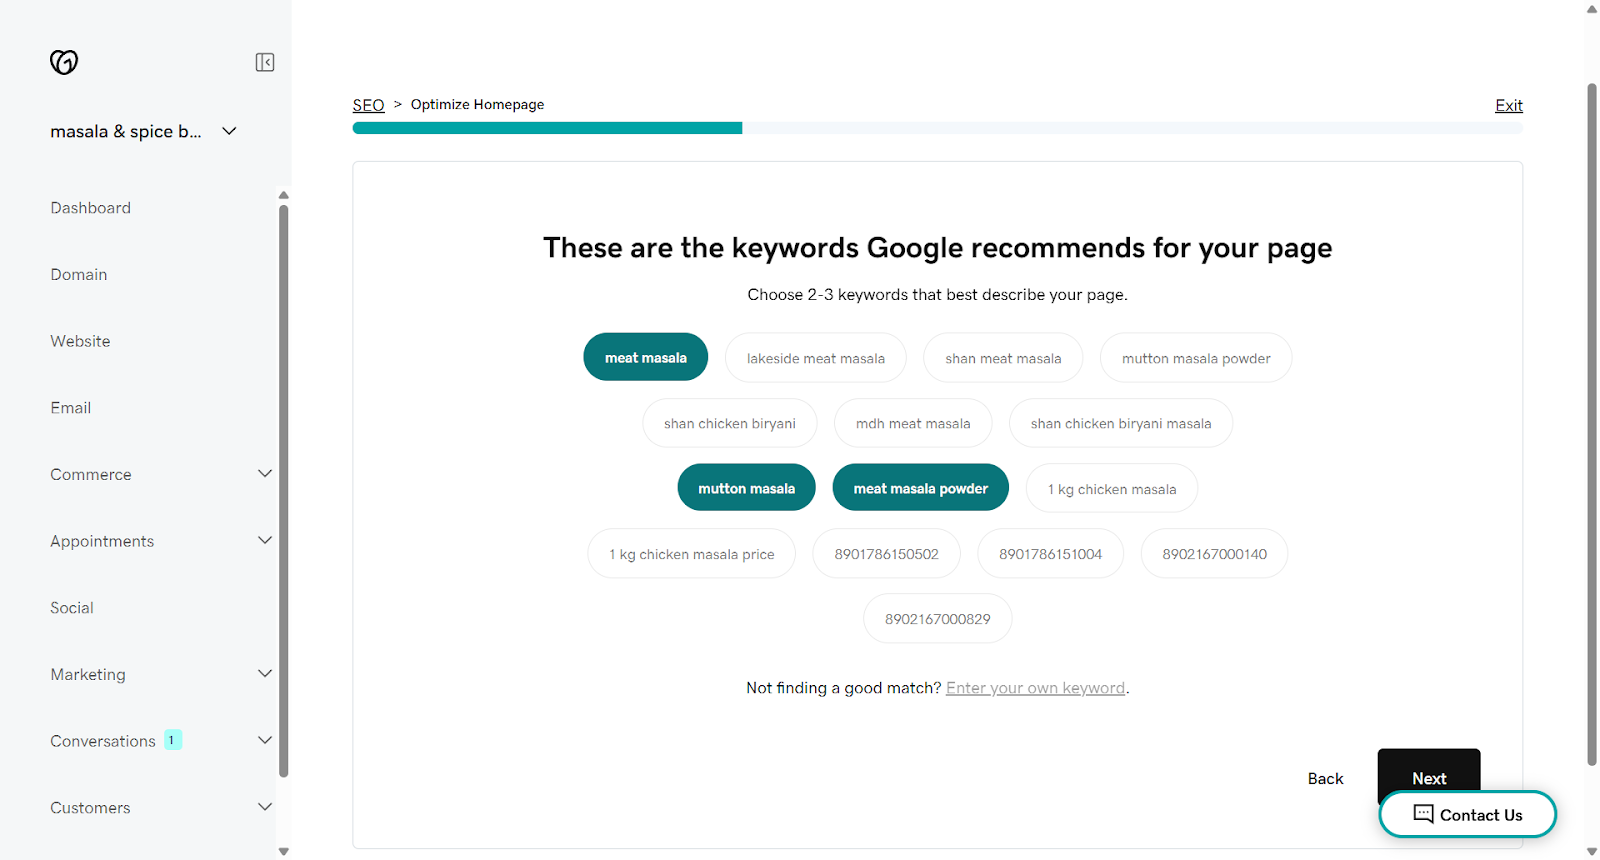The height and width of the screenshot is (860, 1600).
Task: Expand the Marketing section chevron
Action: (x=265, y=674)
